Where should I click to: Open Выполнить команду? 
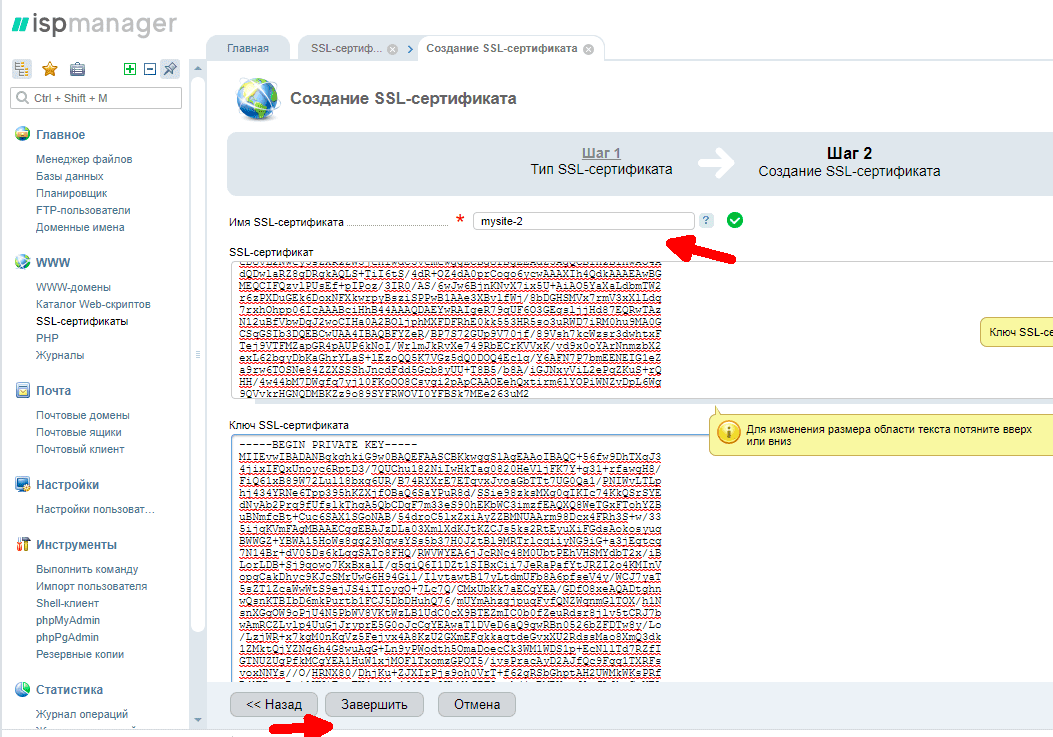pyautogui.click(x=87, y=569)
